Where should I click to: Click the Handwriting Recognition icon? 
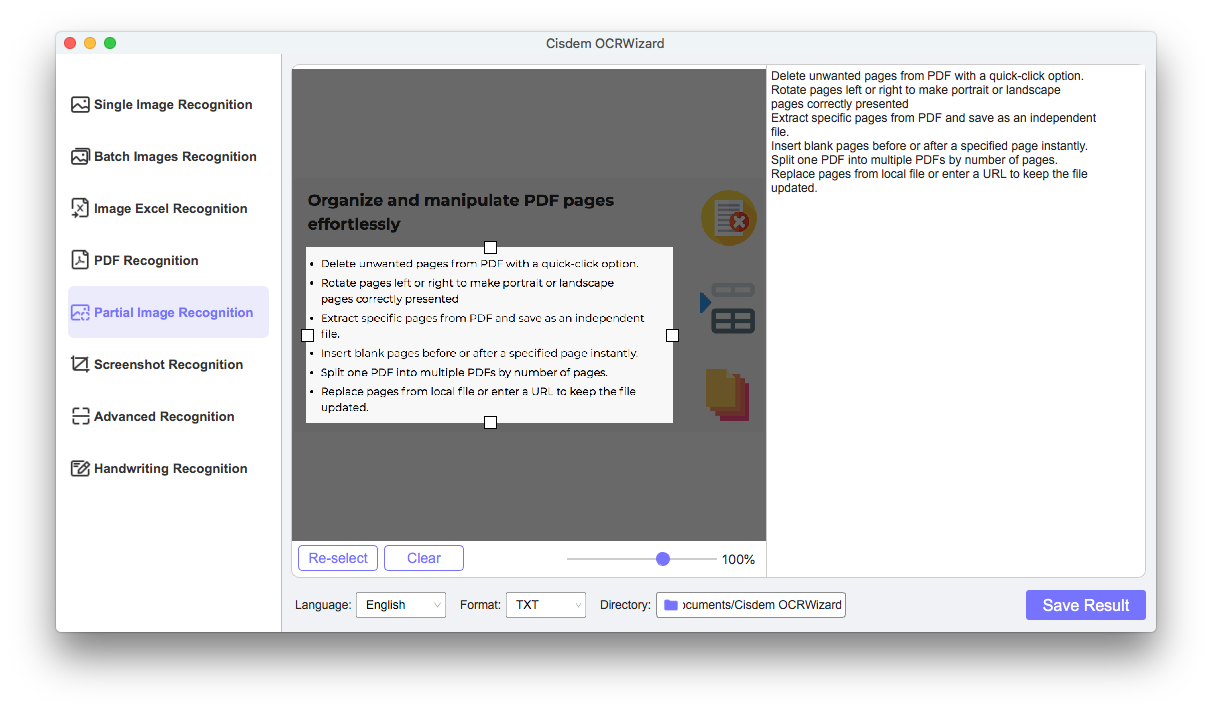pyautogui.click(x=80, y=469)
